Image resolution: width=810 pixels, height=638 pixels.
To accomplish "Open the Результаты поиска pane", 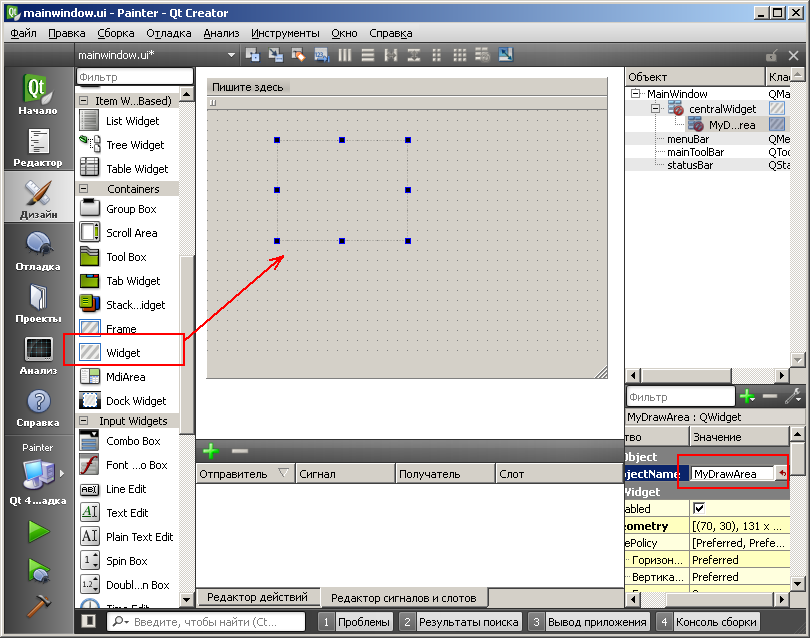I will coord(461,622).
